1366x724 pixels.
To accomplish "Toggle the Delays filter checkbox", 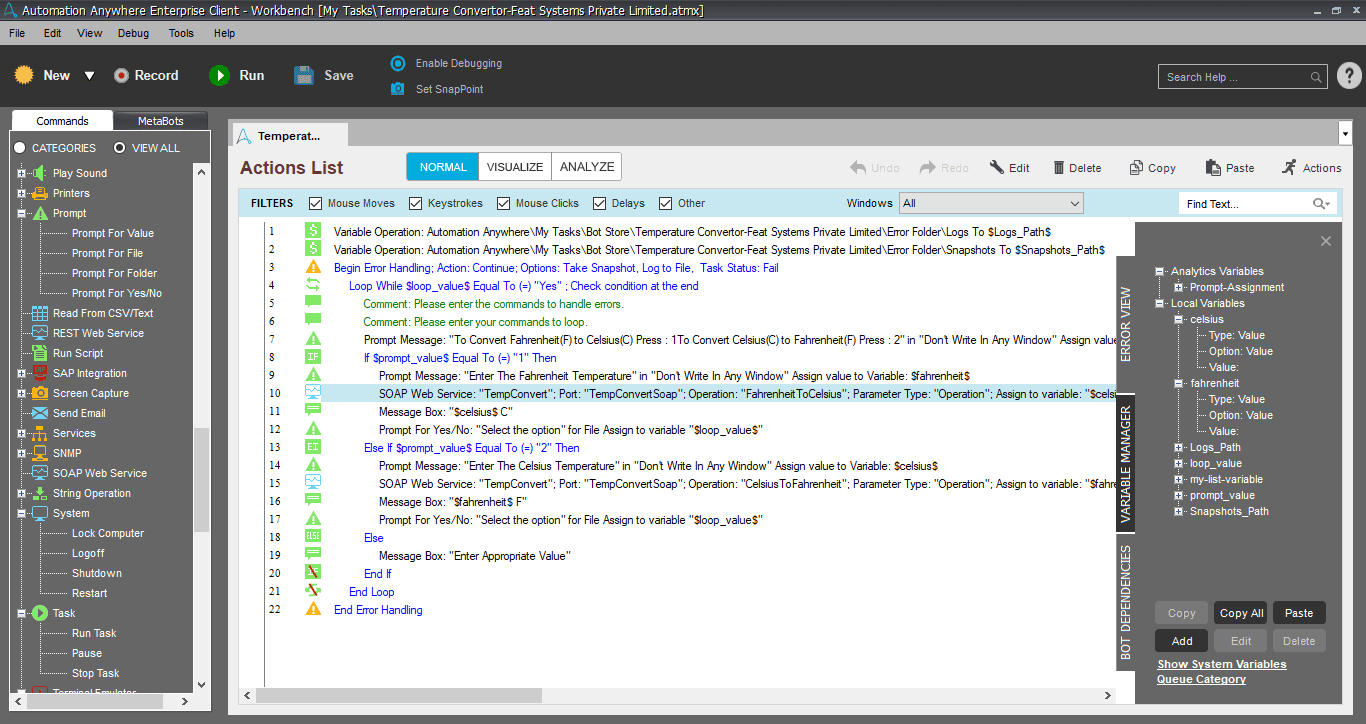I will (600, 203).
